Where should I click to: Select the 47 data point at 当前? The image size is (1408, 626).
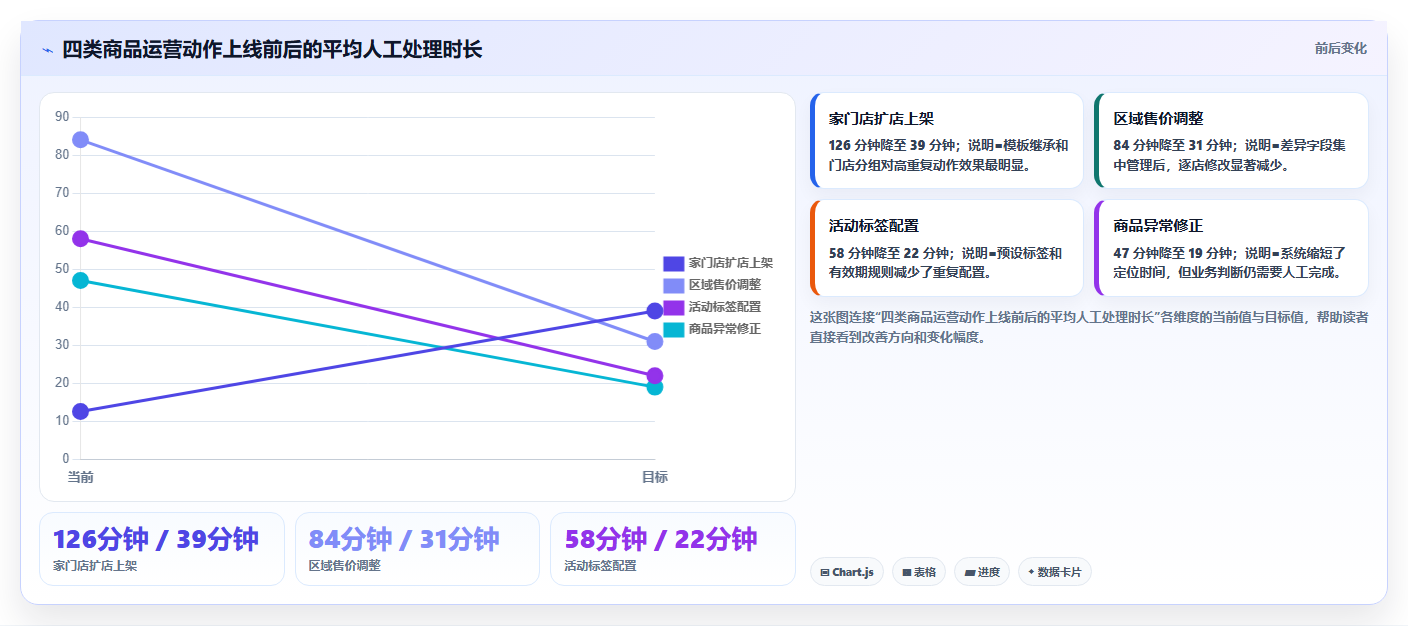coord(80,280)
